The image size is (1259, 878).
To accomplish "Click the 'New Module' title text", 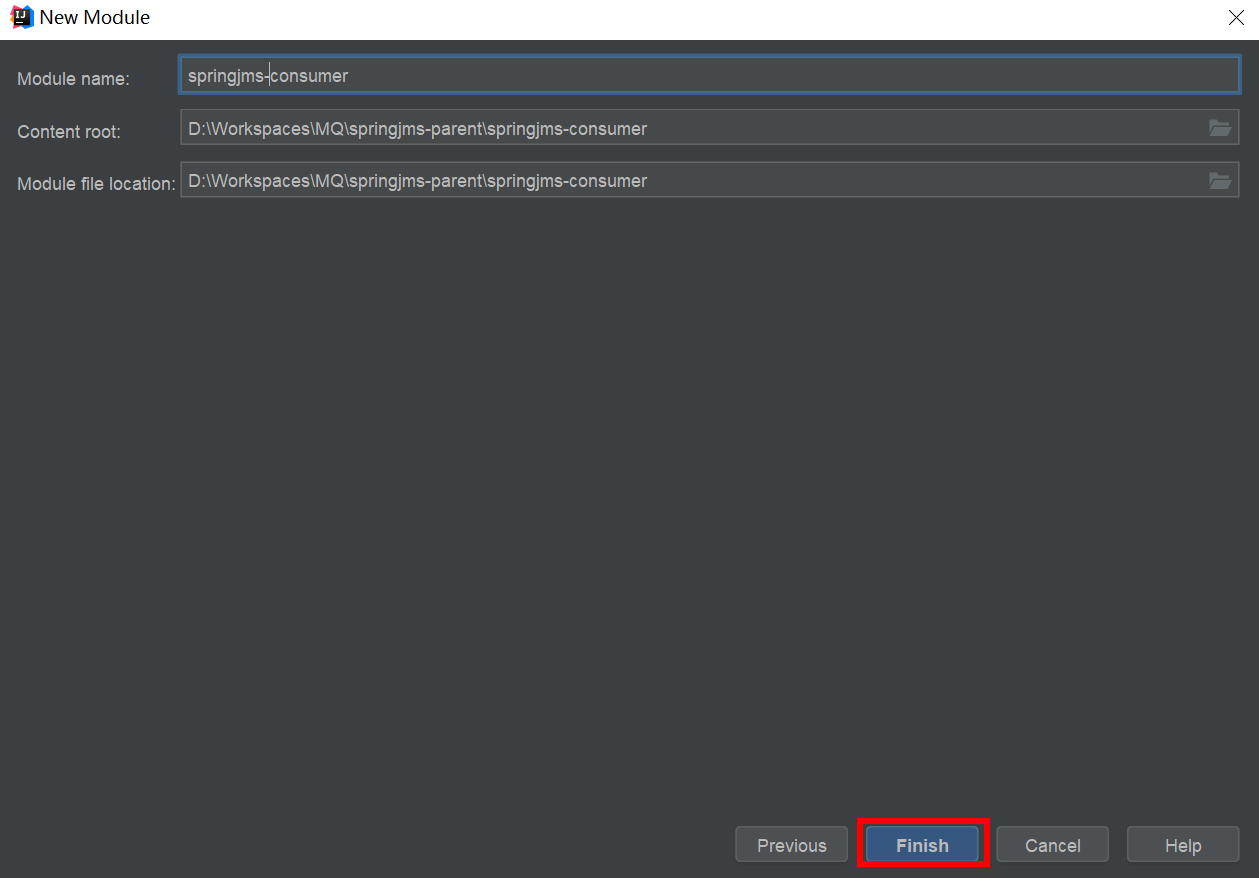I will [x=95, y=17].
